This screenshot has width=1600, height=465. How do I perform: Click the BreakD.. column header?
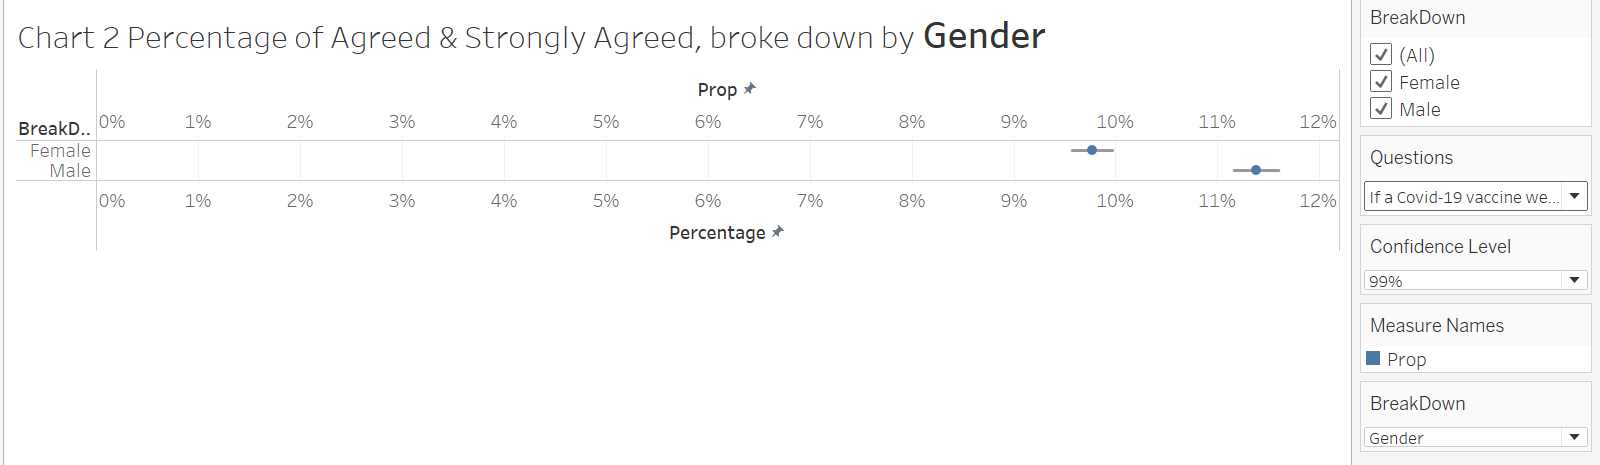click(x=54, y=129)
